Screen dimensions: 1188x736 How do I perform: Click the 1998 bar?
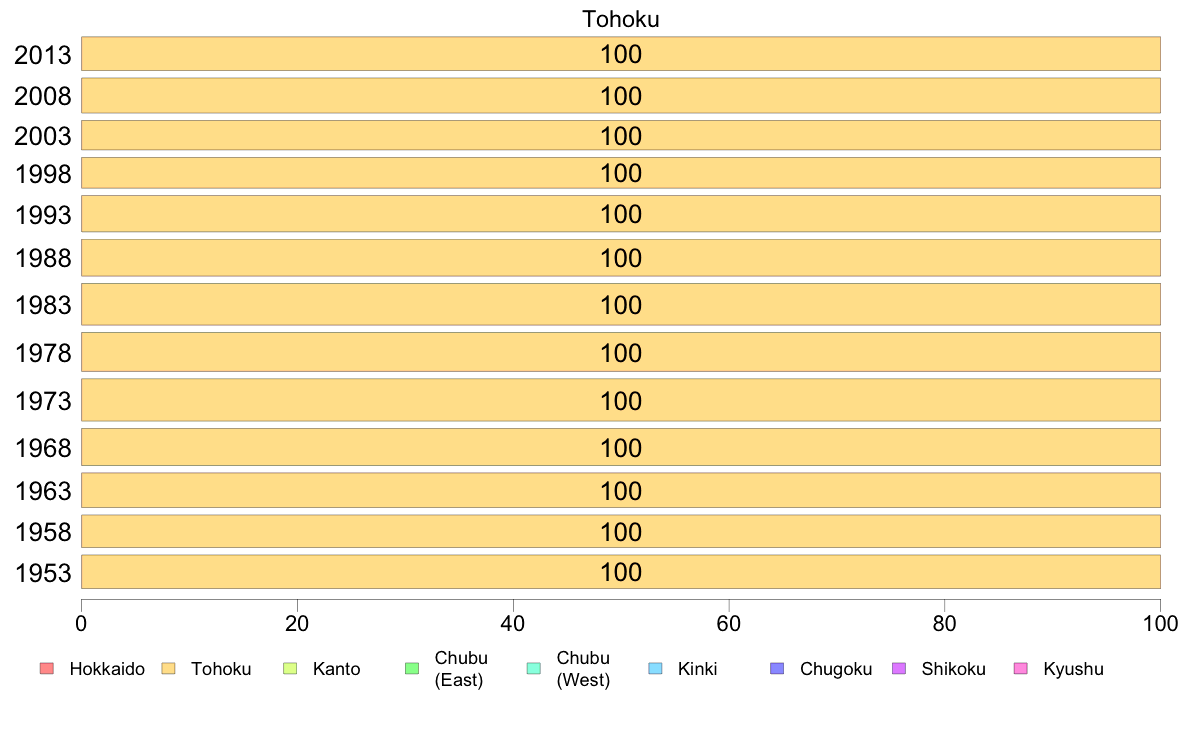pos(621,173)
